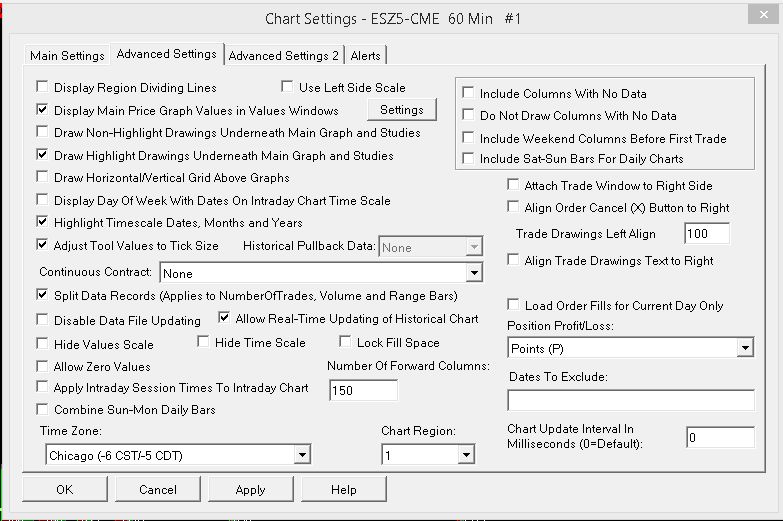Click the Cancel button

pos(158,489)
